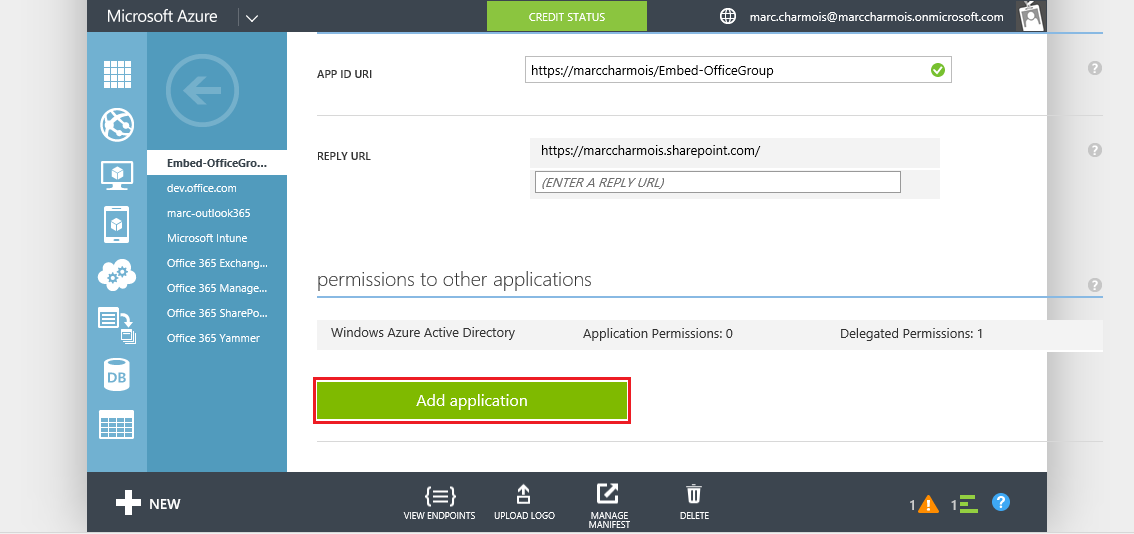Open the All Items grid icon
The width and height of the screenshot is (1134, 534).
coord(117,74)
